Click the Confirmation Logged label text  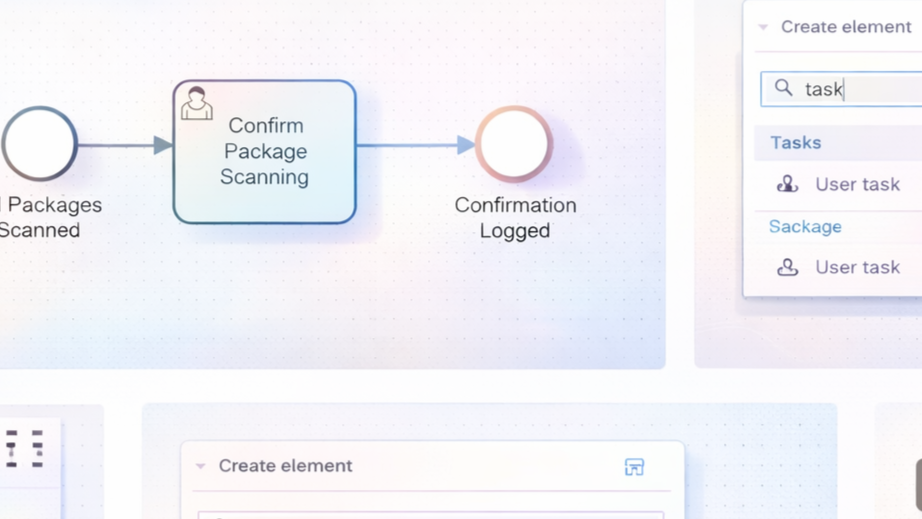515,217
